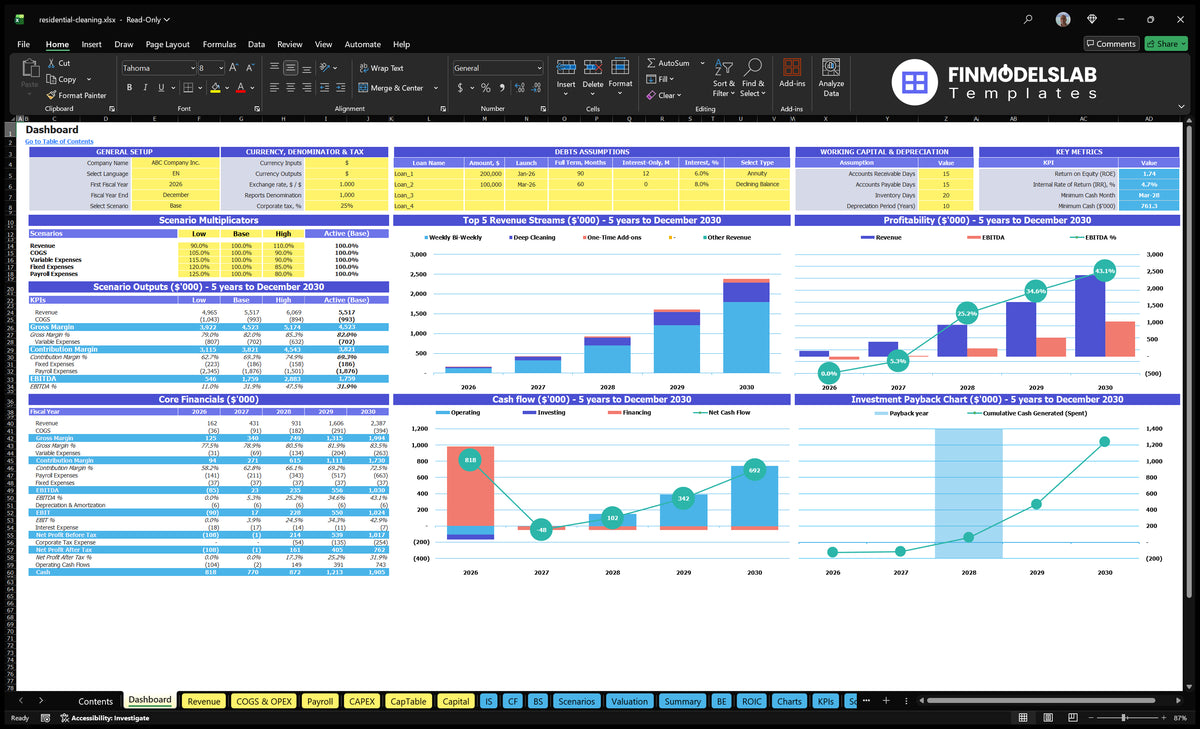This screenshot has height=729, width=1200.
Task: Collapse the ribbon with the chevron
Action: (1181, 107)
